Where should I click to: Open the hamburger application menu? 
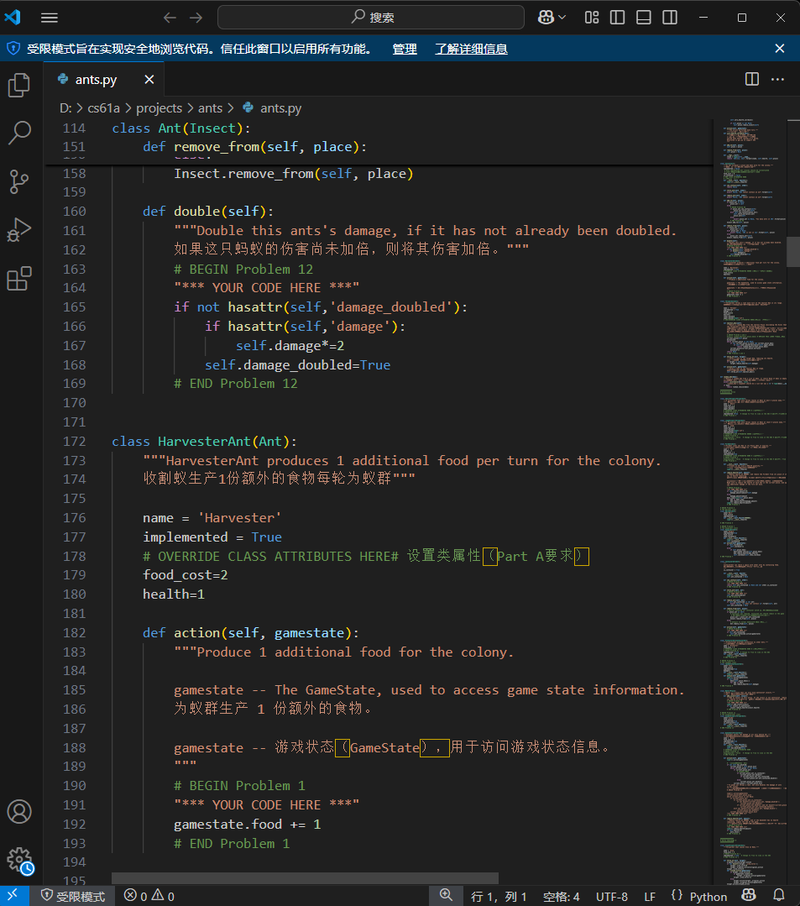pyautogui.click(x=49, y=18)
